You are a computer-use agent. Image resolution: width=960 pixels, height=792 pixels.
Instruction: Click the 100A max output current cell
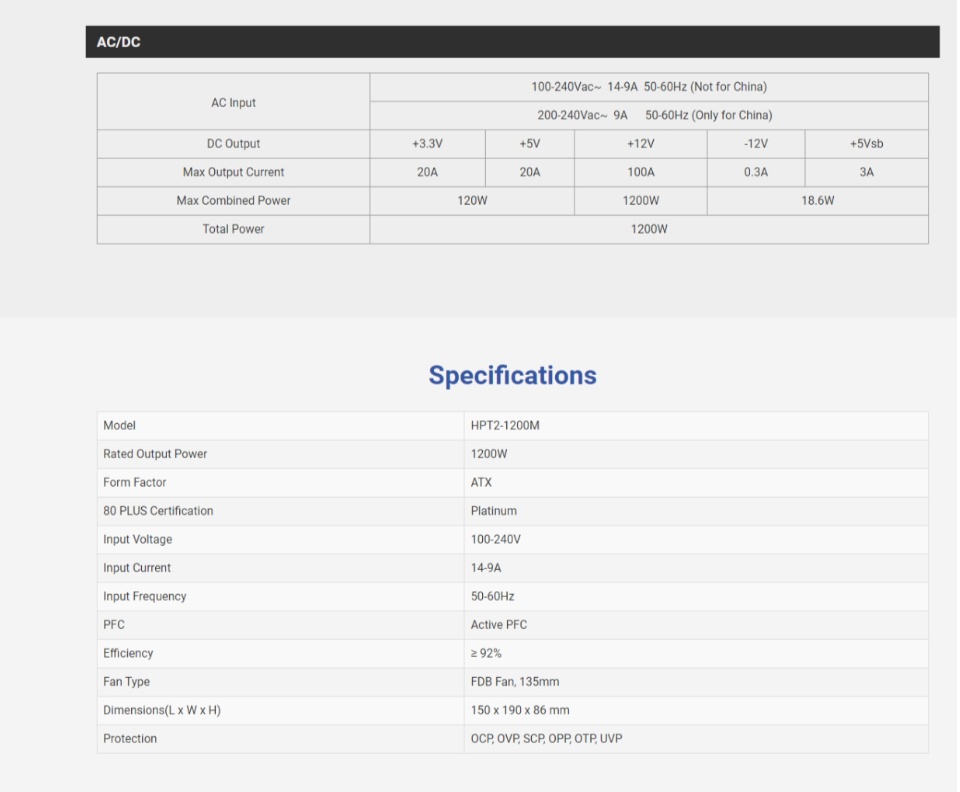point(640,172)
